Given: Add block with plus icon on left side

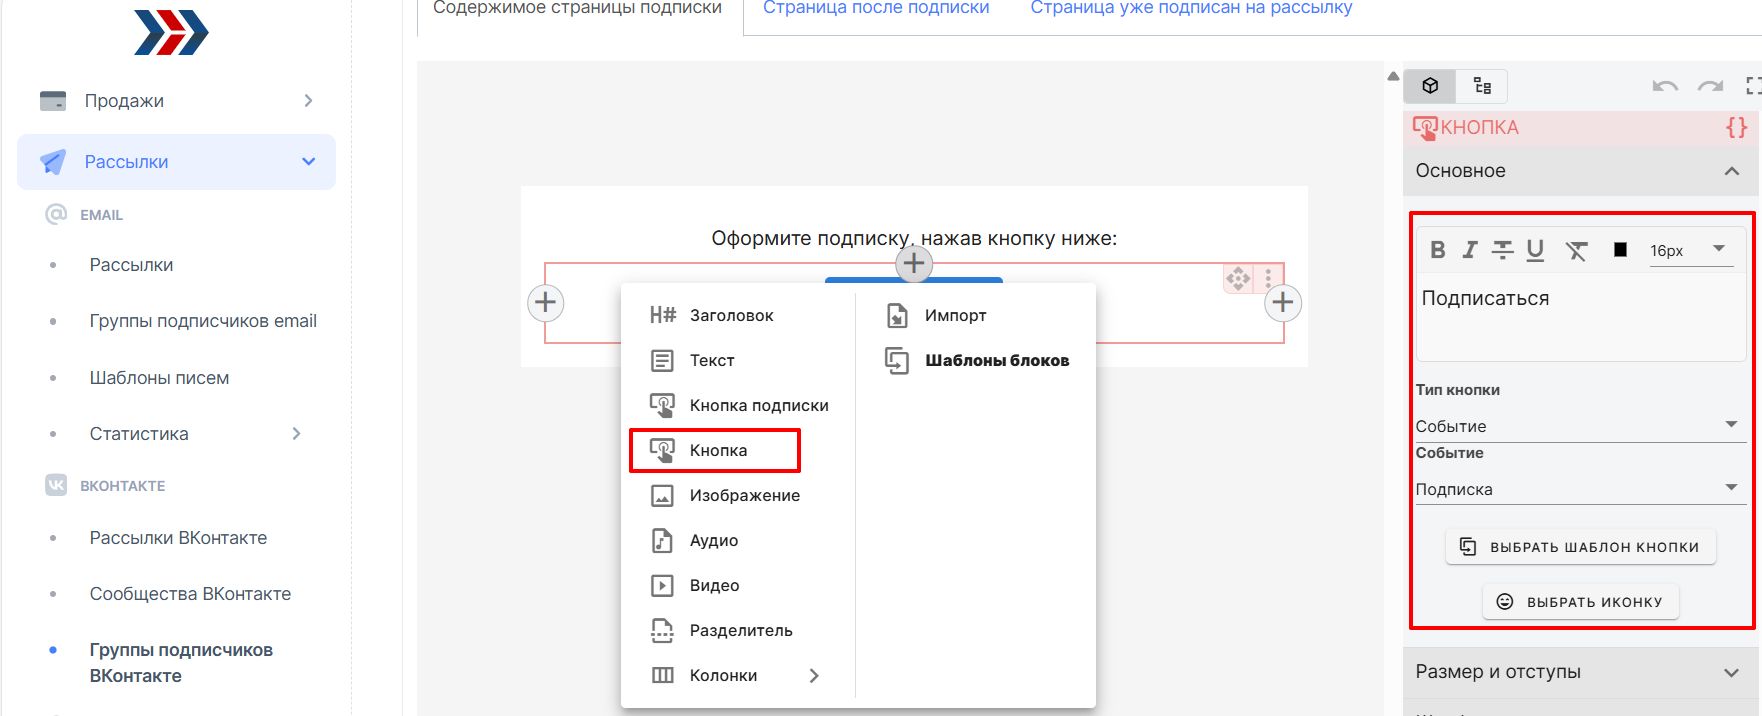Looking at the screenshot, I should click(x=546, y=302).
